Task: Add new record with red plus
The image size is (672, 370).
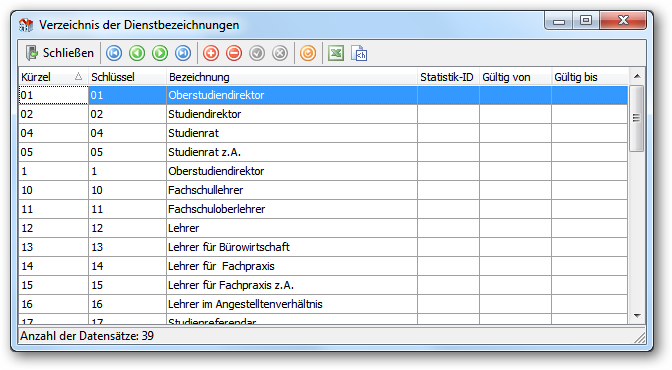Action: pyautogui.click(x=211, y=53)
